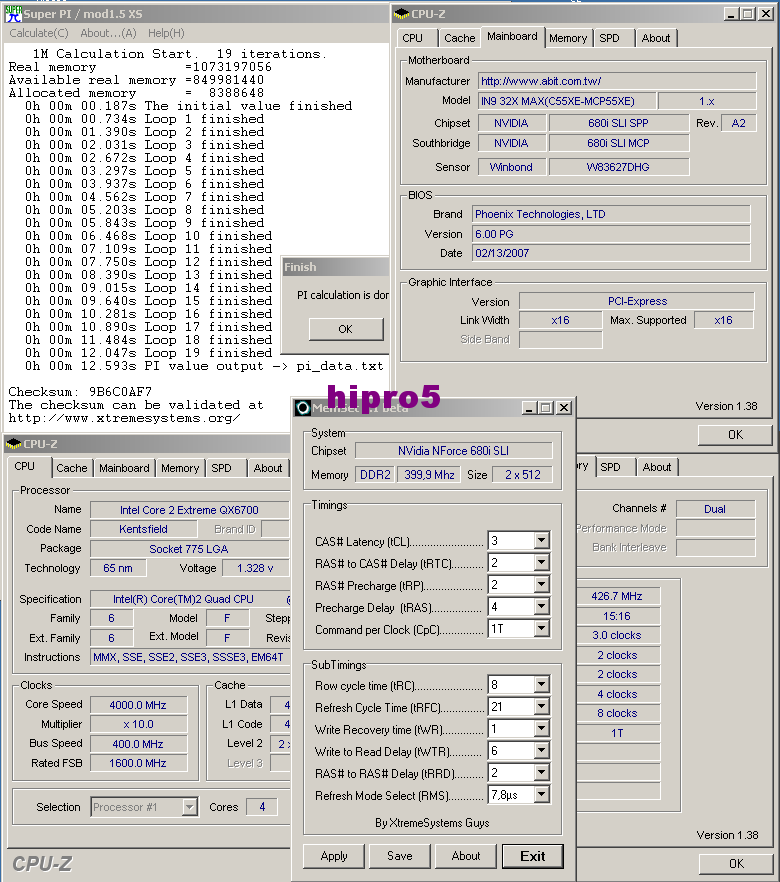The height and width of the screenshot is (882, 780).
Task: Minimize the top CPU-Z window
Action: click(731, 14)
